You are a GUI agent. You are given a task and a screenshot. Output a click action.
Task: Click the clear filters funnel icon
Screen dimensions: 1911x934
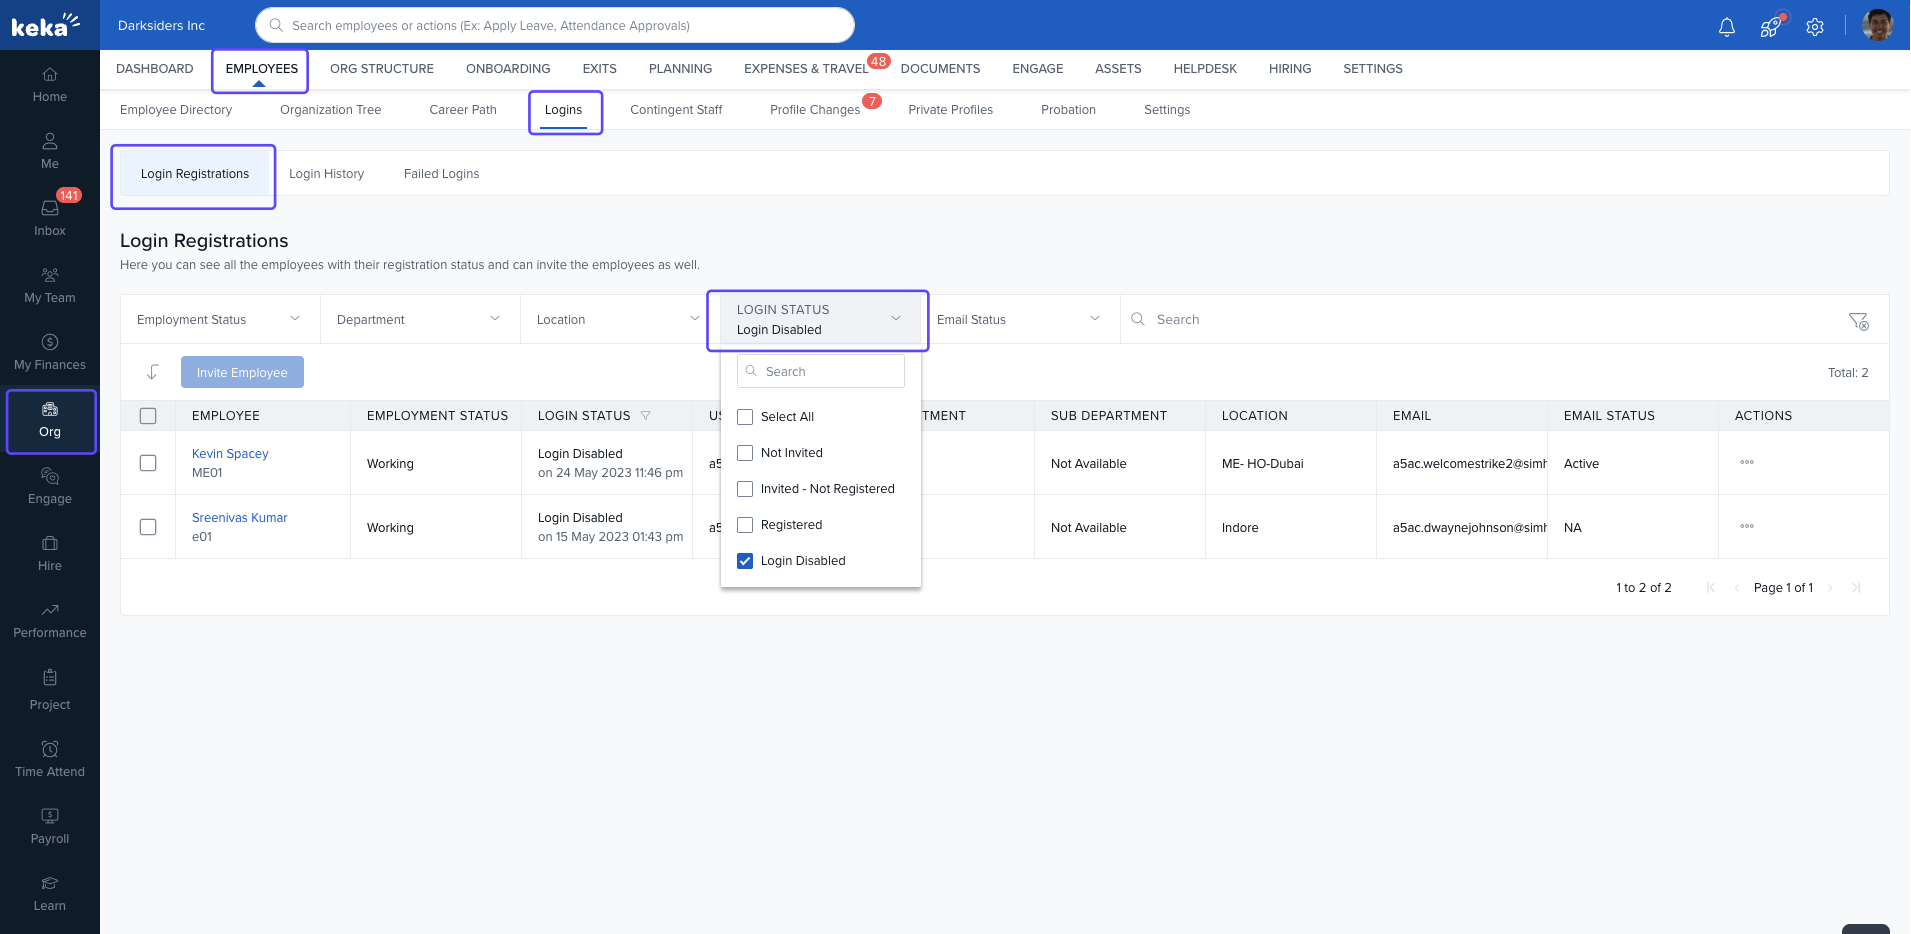[1858, 321]
